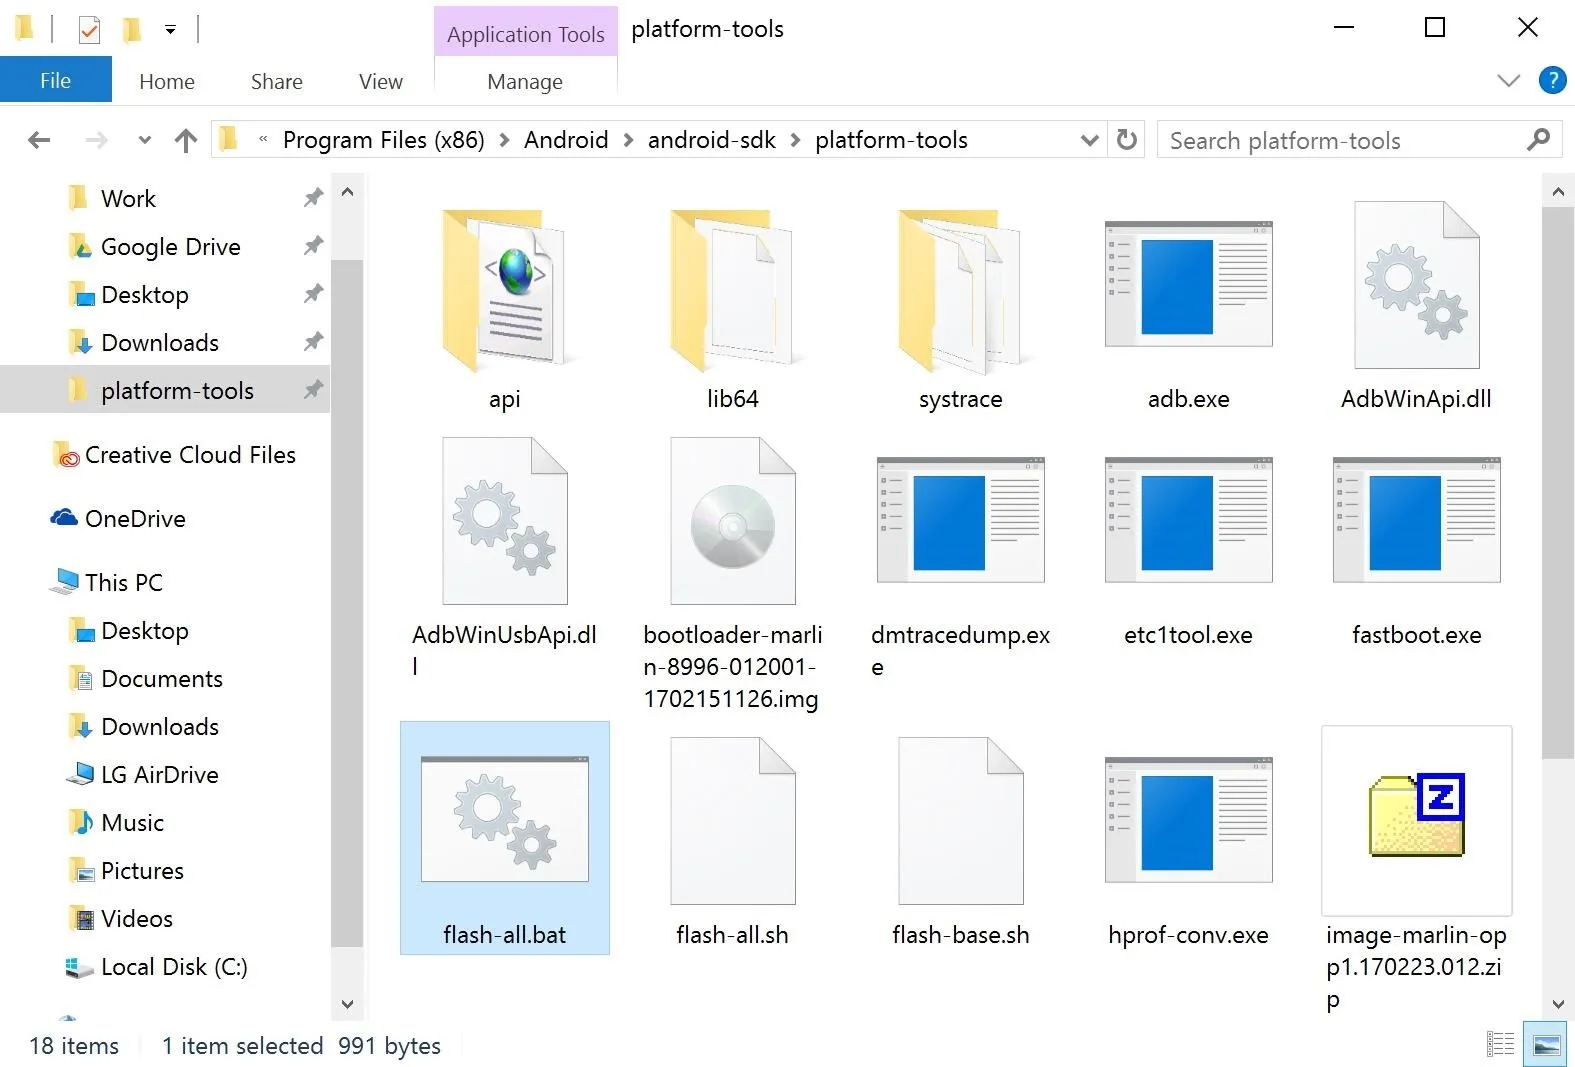Screen dimensions: 1575x1067
Task: Select the etc1tool.exe file icon
Action: click(x=1188, y=520)
